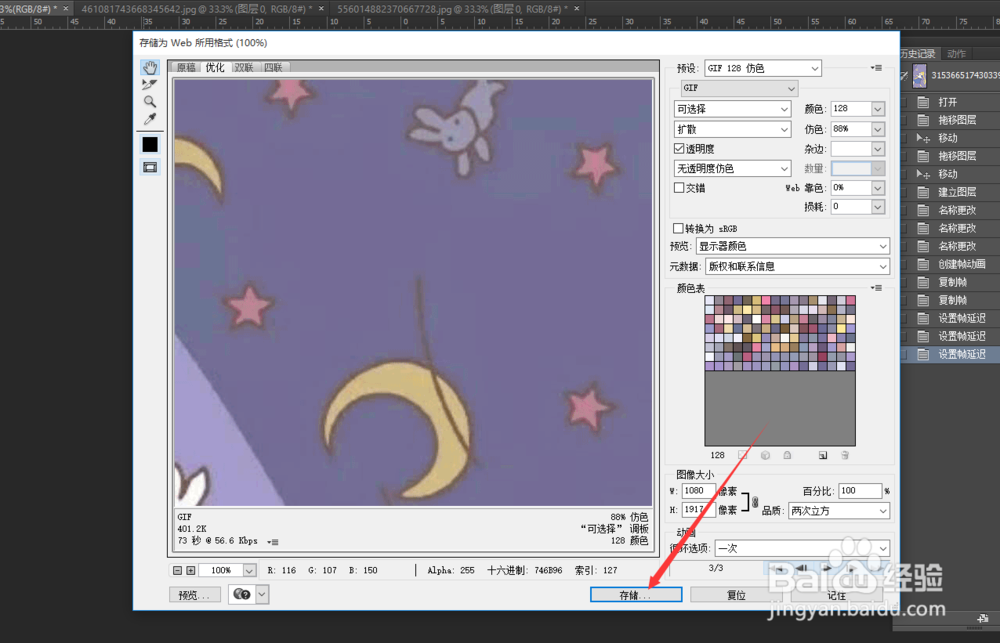Image resolution: width=1000 pixels, height=643 pixels.
Task: Click the black eyedropper color swatch
Action: click(150, 143)
